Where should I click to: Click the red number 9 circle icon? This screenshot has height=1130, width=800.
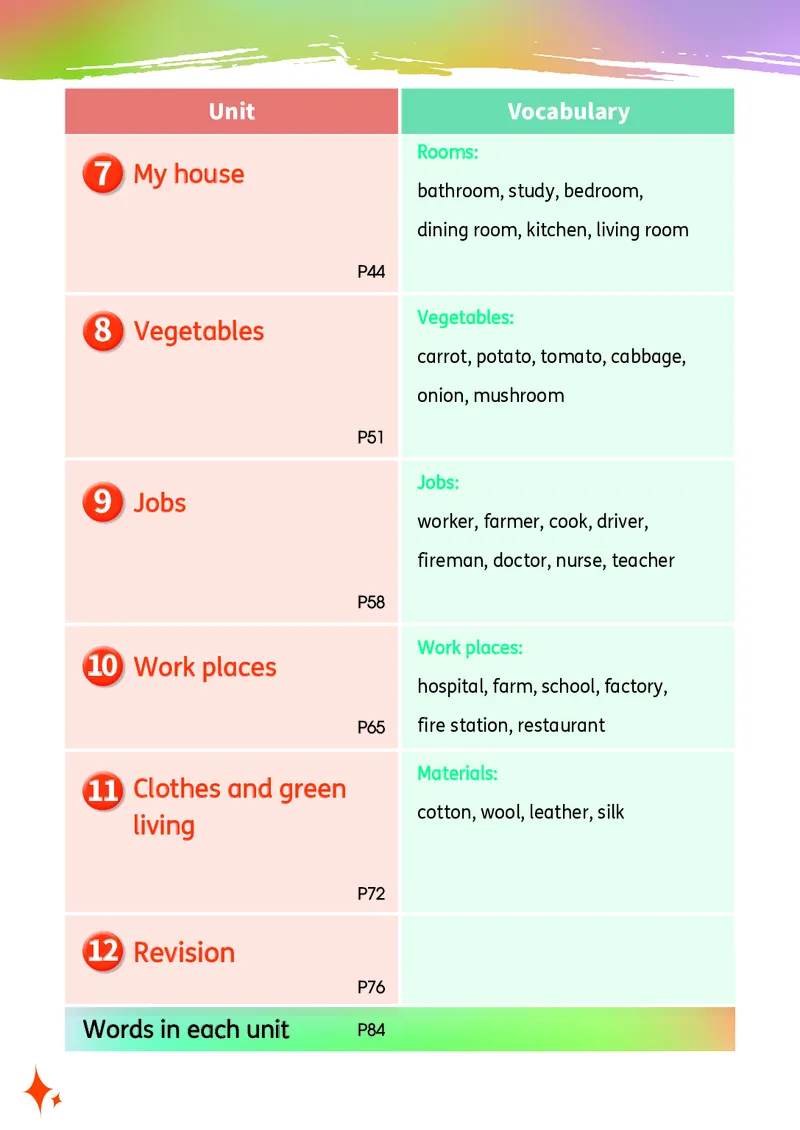click(103, 502)
